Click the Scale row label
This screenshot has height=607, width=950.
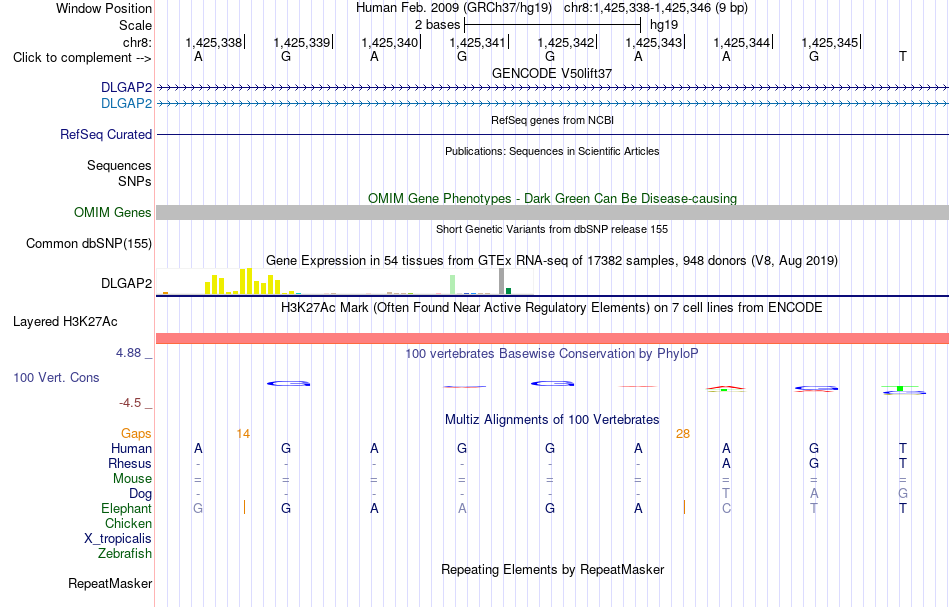[x=135, y=25]
